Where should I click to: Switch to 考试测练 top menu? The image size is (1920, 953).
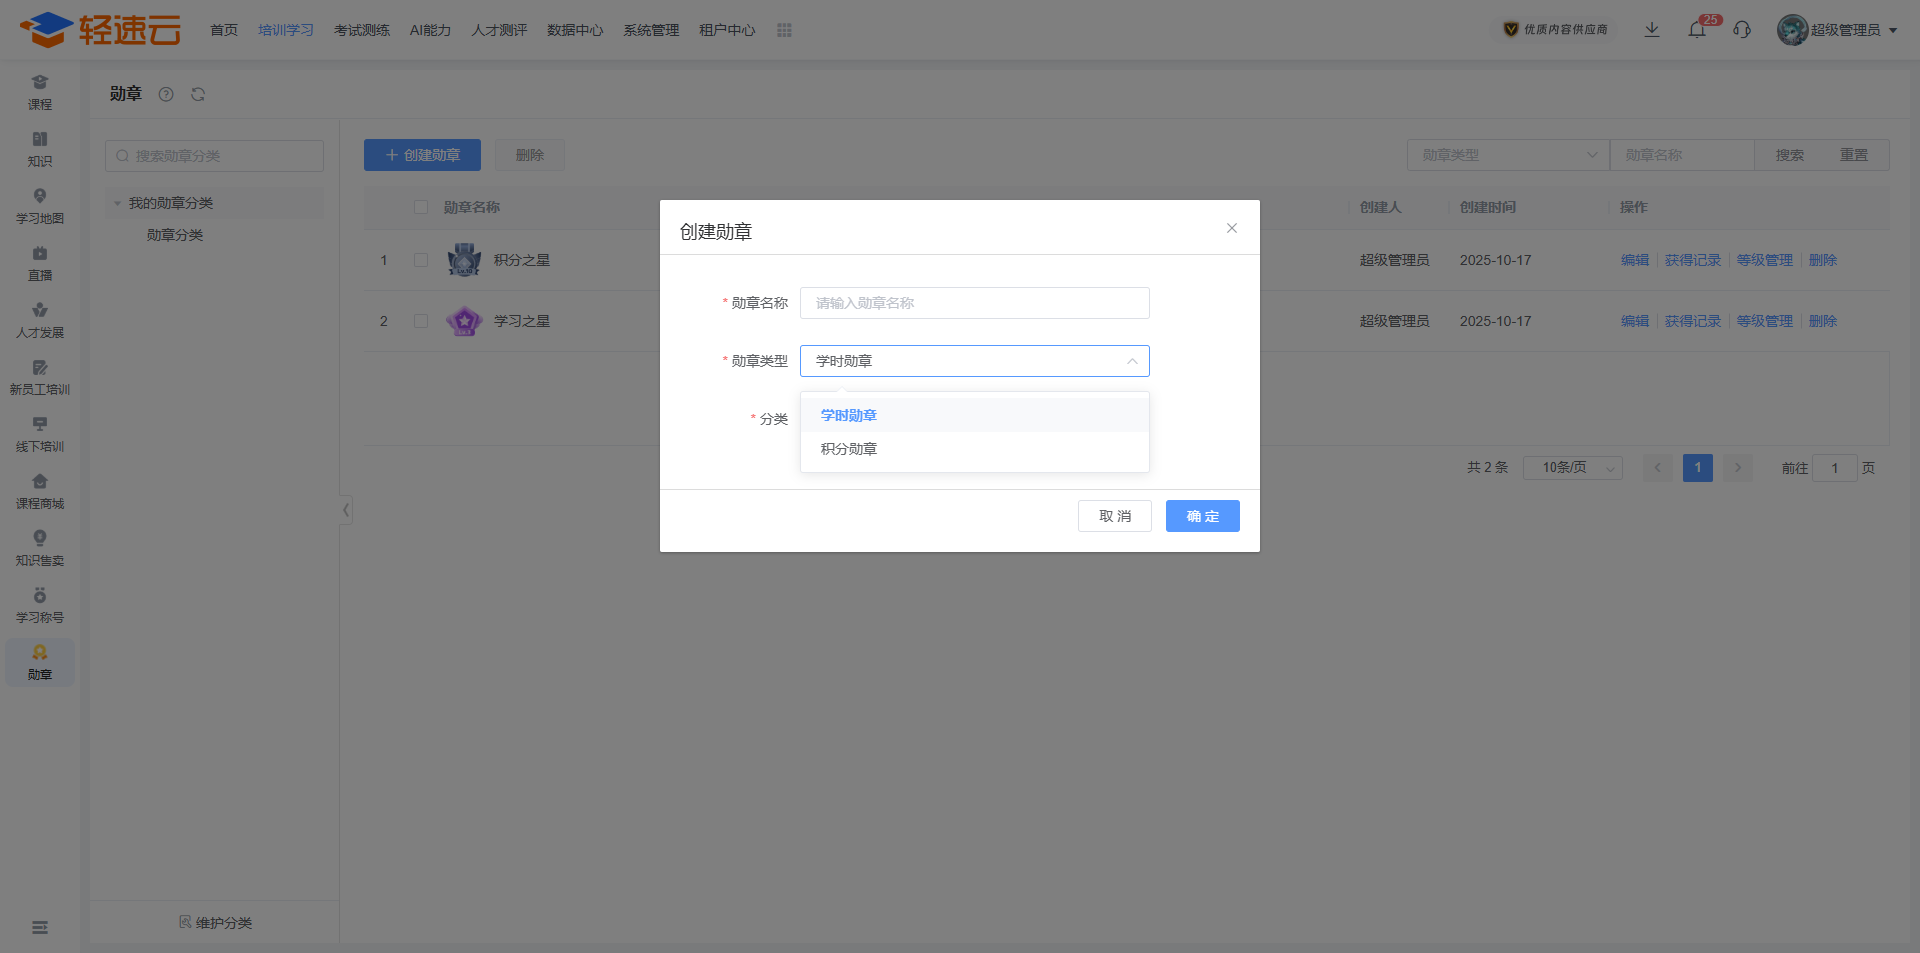(x=361, y=30)
